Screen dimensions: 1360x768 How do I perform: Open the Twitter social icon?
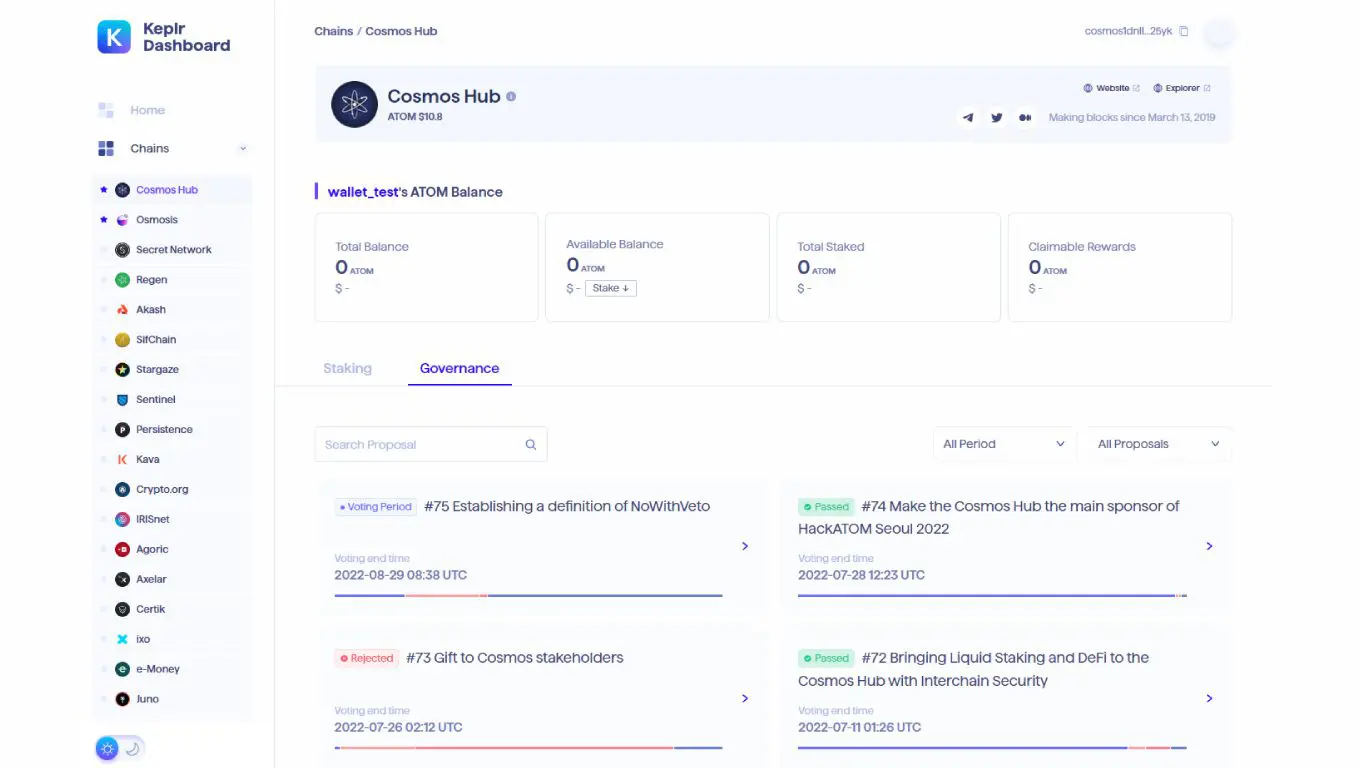(x=997, y=117)
